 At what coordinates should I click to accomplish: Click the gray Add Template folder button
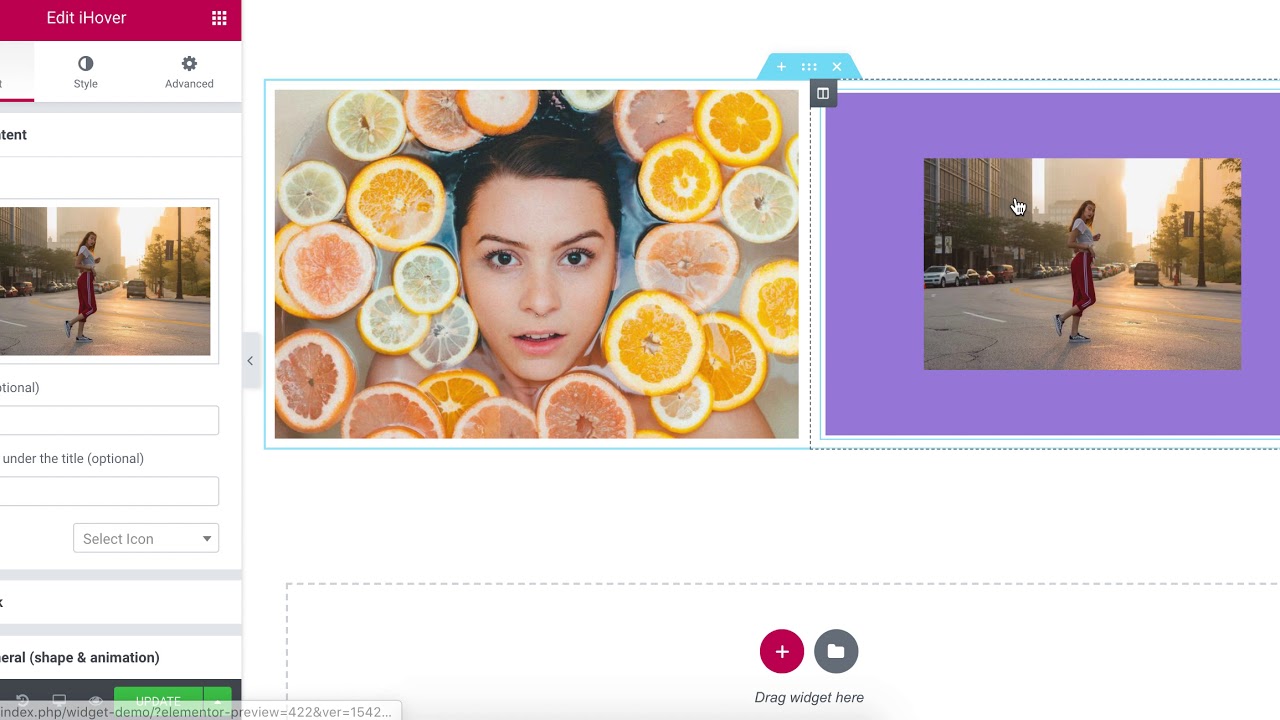[836, 651]
